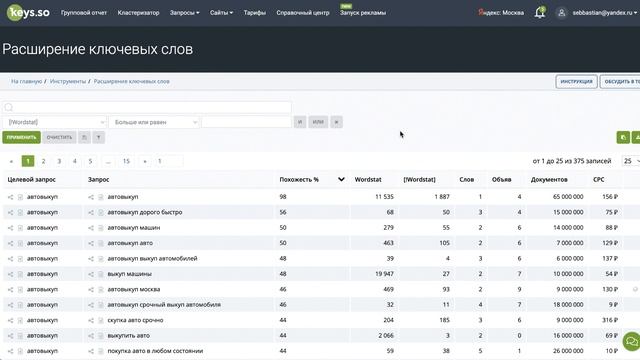
Task: Click the keys.so logo
Action: [28, 13]
